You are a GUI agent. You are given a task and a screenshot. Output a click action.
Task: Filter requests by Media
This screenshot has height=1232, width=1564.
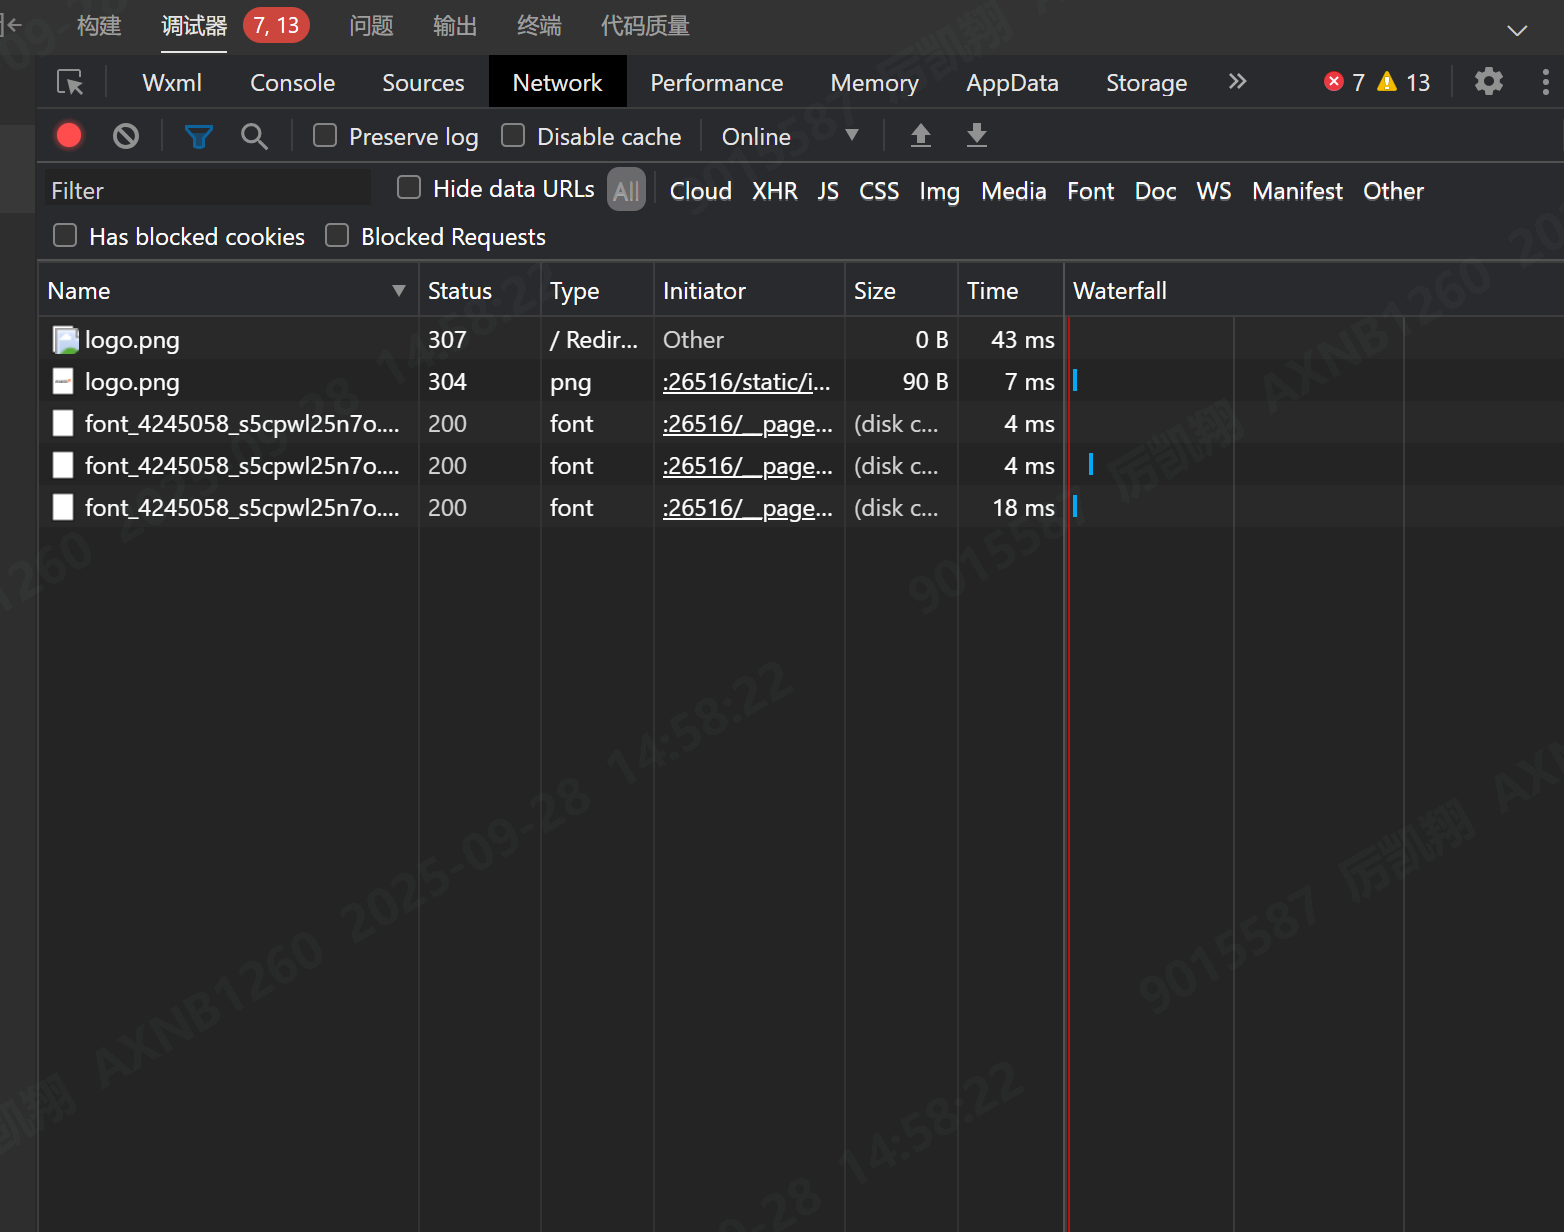pos(1014,191)
